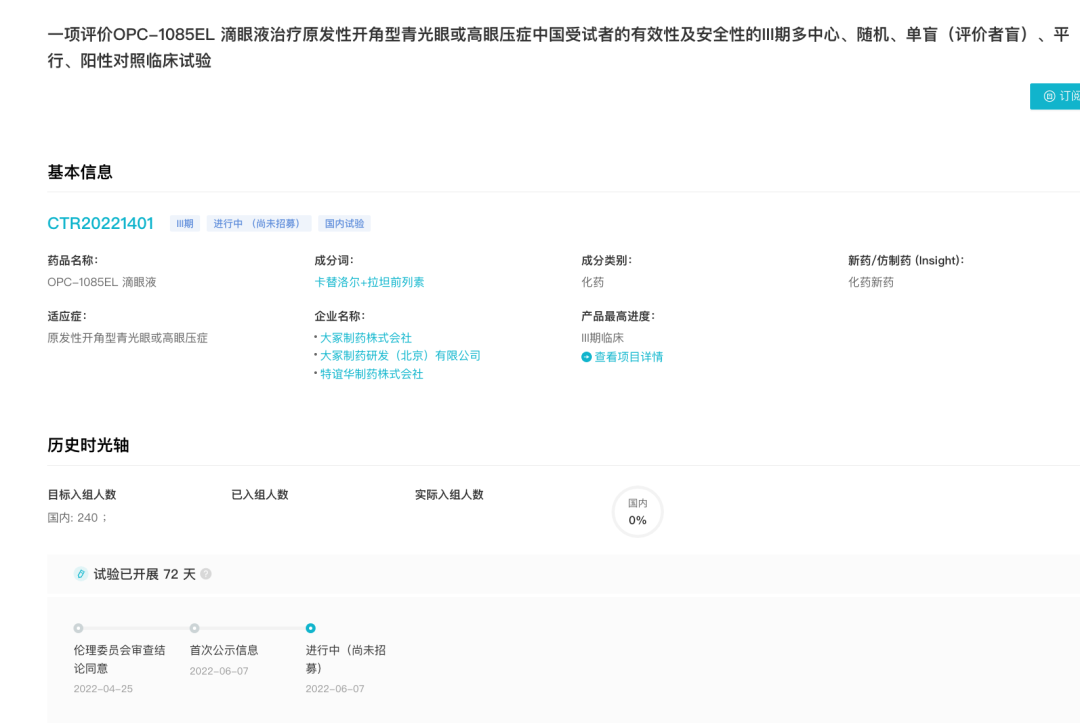
Task: Click the 国内 0% progress circle
Action: pyautogui.click(x=637, y=512)
